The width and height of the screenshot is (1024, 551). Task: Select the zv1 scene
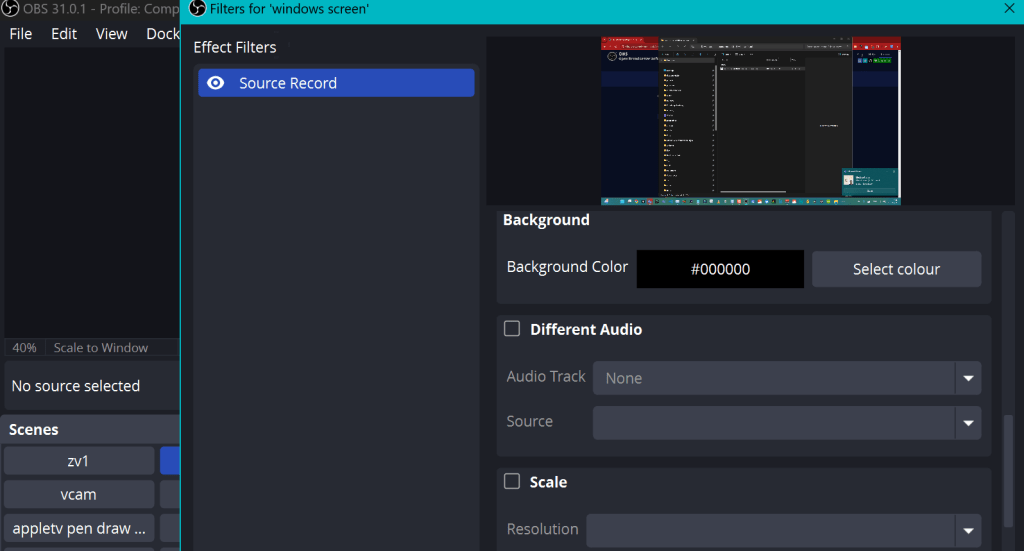point(79,461)
